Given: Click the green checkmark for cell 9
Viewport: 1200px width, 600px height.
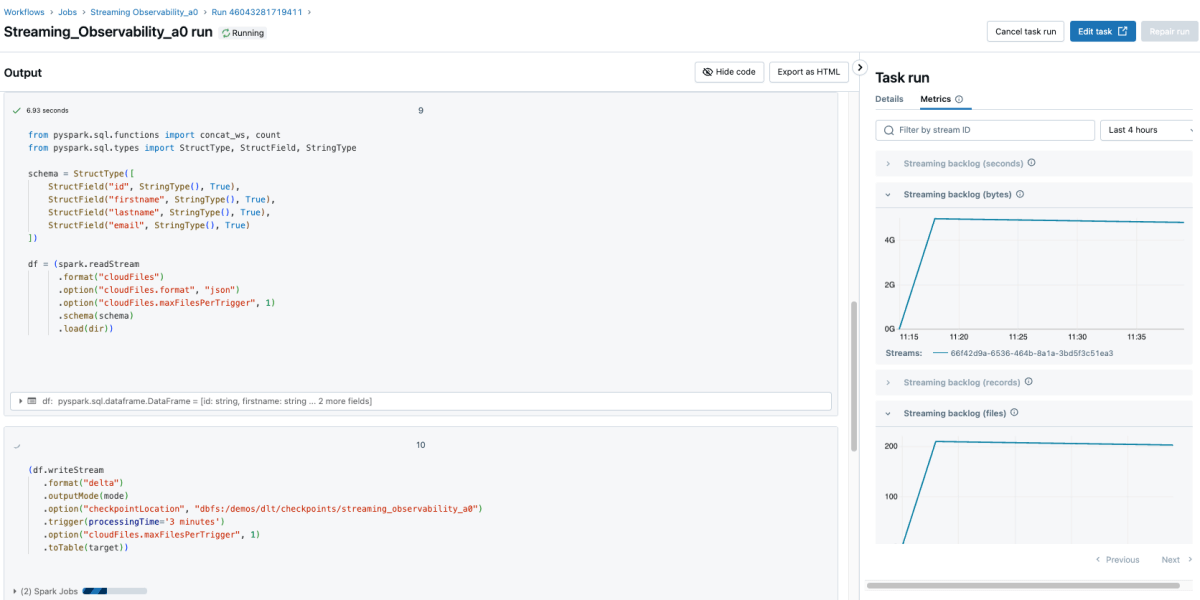Looking at the screenshot, I should pos(17,110).
